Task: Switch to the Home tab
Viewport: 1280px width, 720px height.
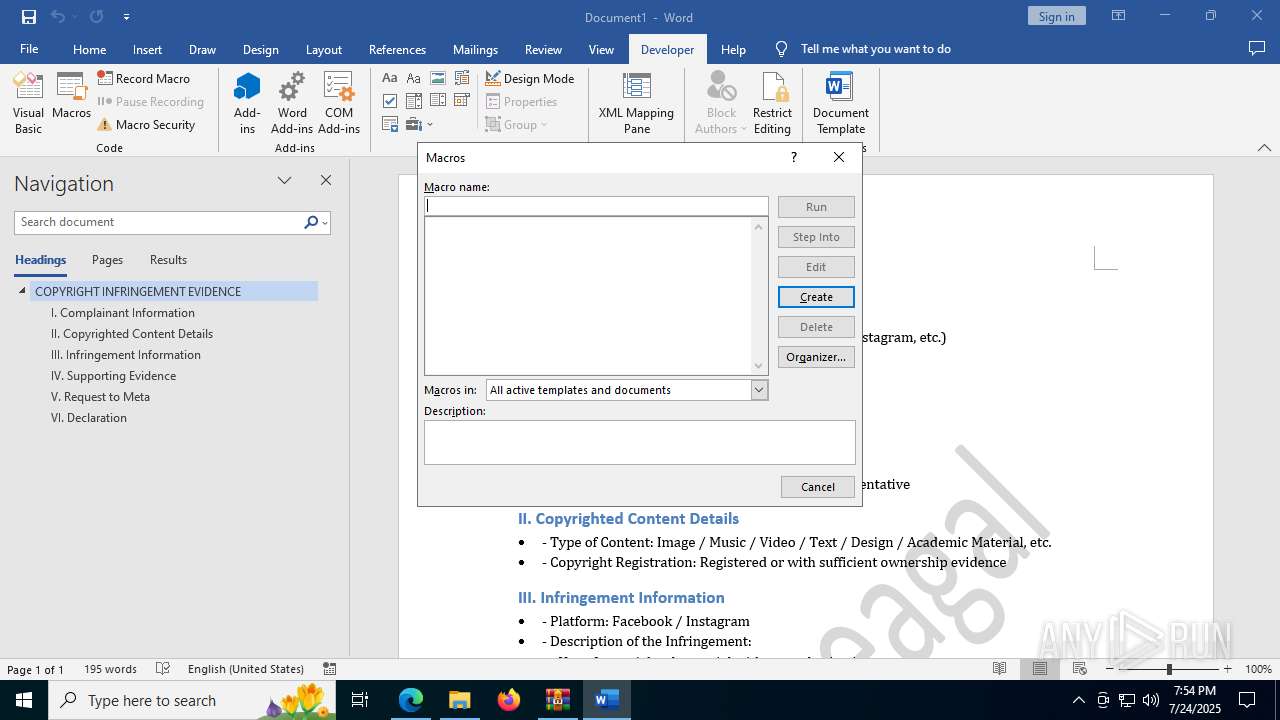Action: (89, 49)
